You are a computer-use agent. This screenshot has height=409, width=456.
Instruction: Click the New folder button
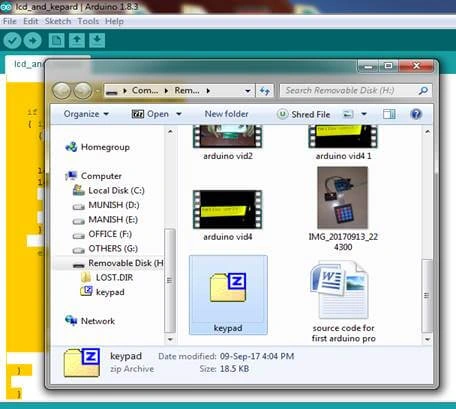[x=226, y=114]
